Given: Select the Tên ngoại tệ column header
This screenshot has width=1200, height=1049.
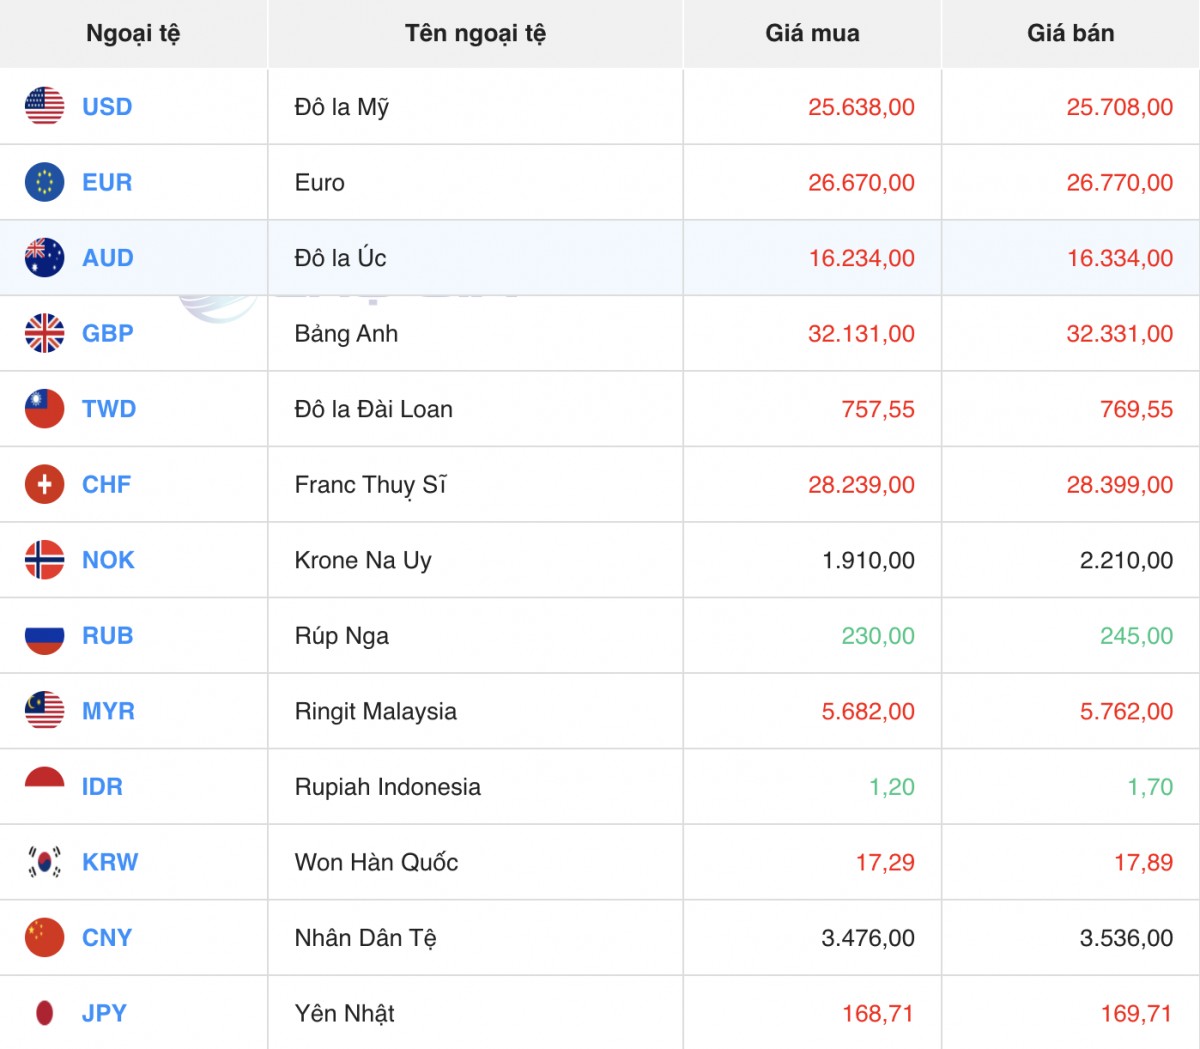Looking at the screenshot, I should tap(475, 33).
